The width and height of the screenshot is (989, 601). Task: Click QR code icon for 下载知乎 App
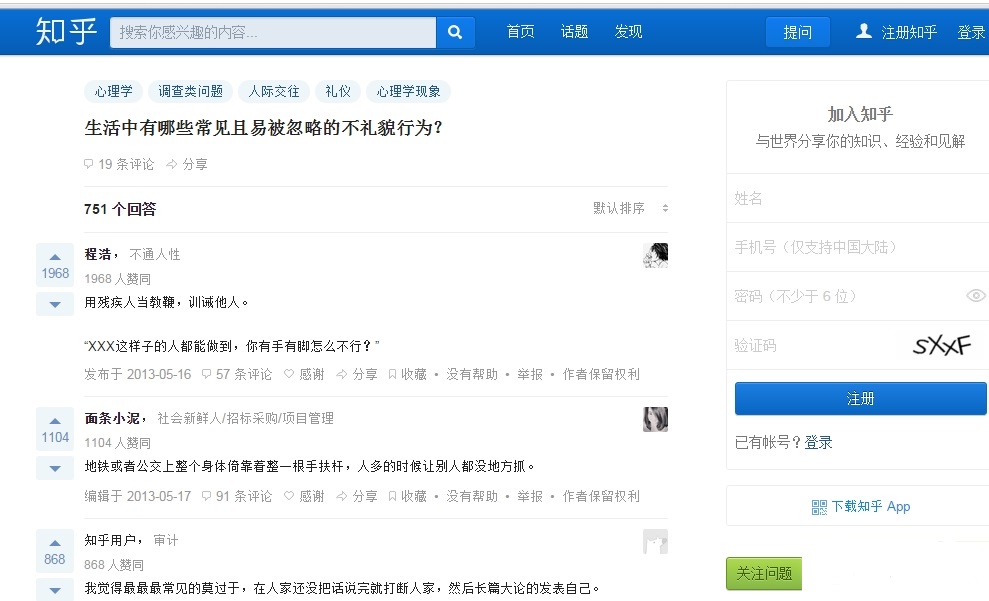(819, 507)
